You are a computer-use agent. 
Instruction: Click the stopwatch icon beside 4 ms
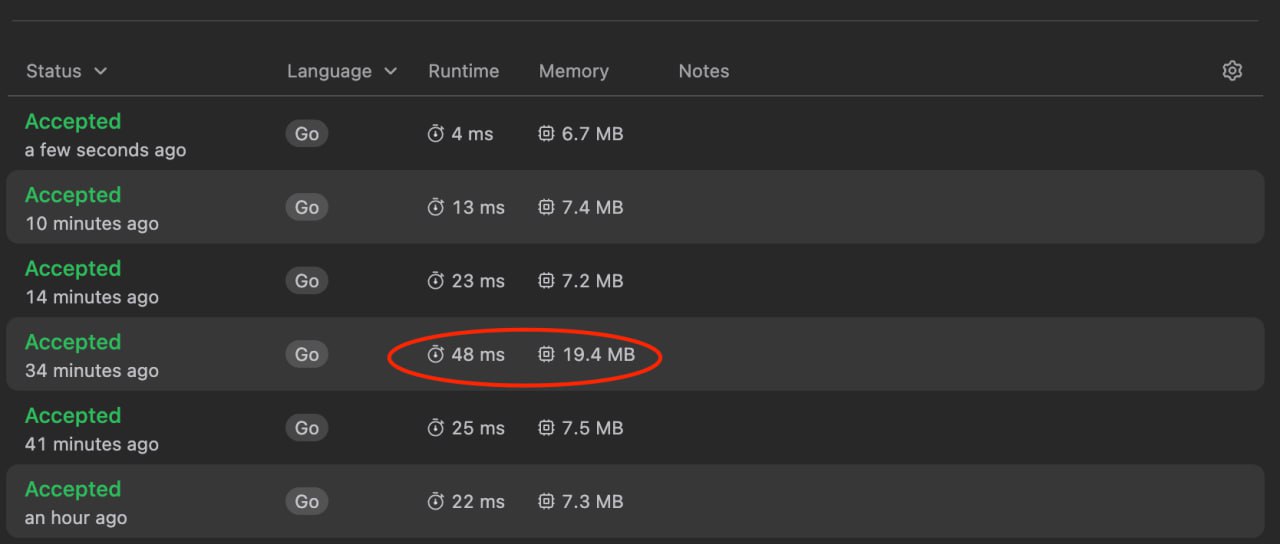[435, 133]
